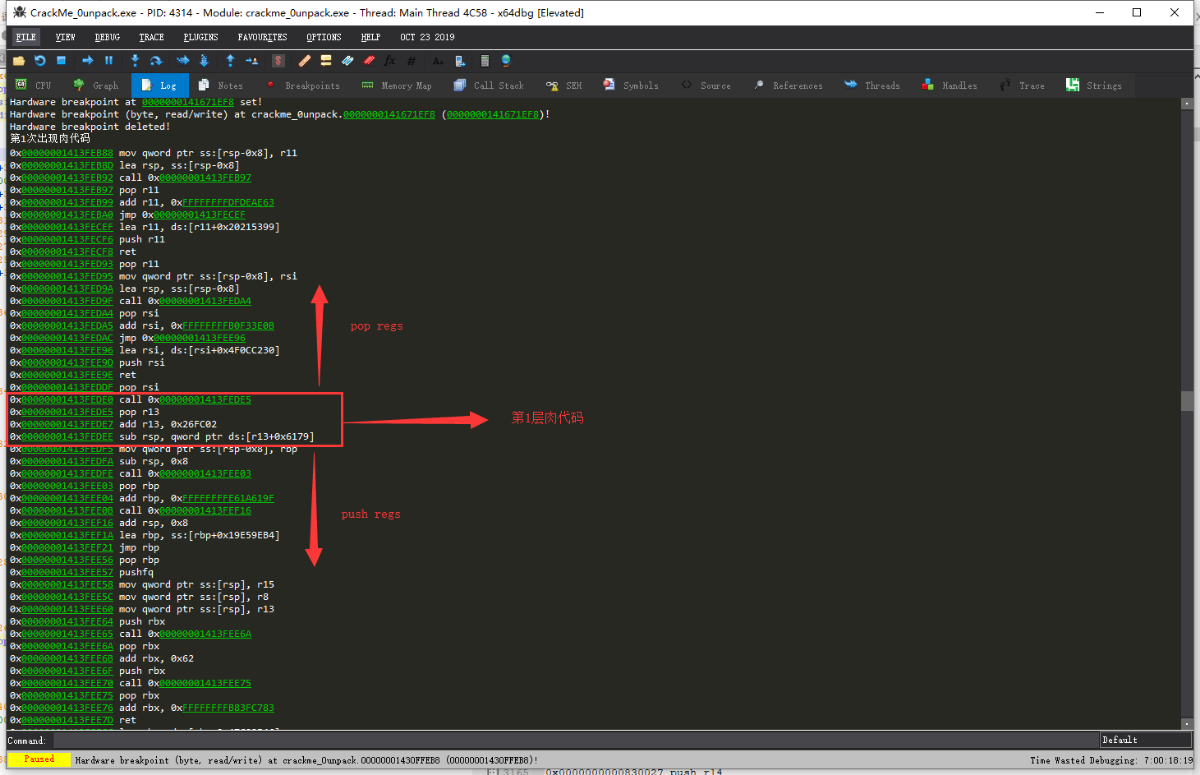
Task: Follow address link on the 'pushfq' line
Action: [x=68, y=572]
